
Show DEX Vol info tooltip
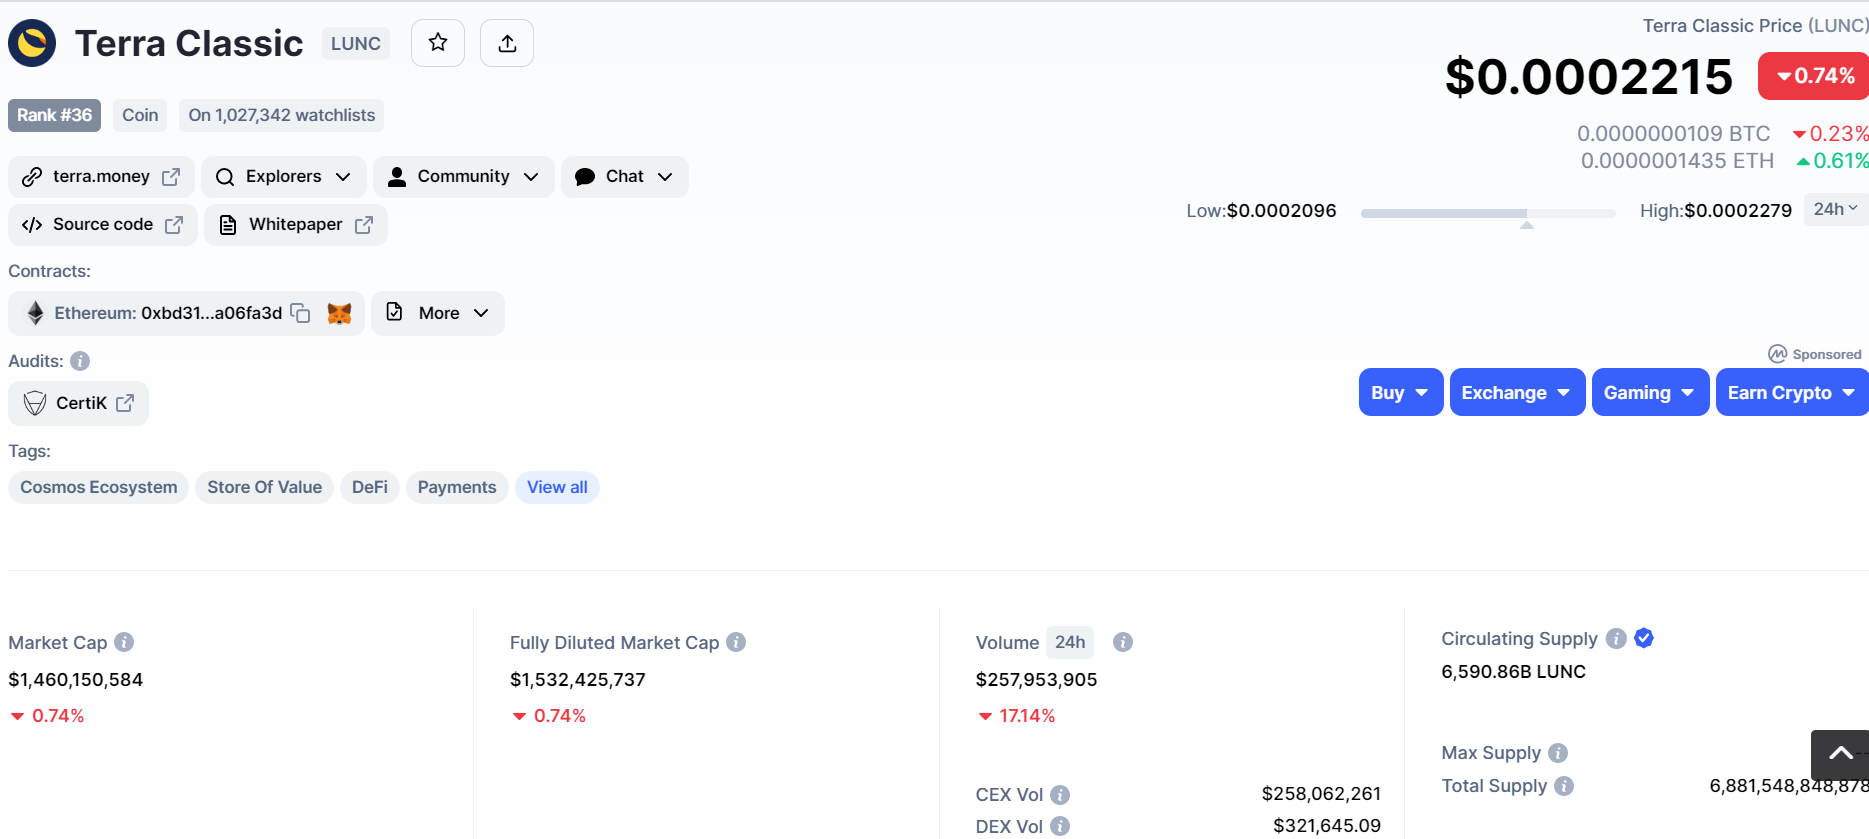pos(1060,826)
